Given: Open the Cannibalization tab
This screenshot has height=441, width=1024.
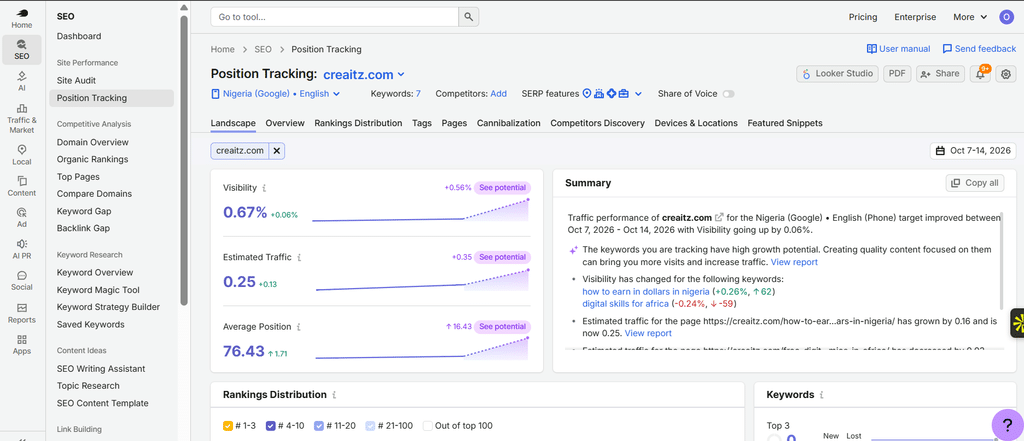Looking at the screenshot, I should [509, 123].
